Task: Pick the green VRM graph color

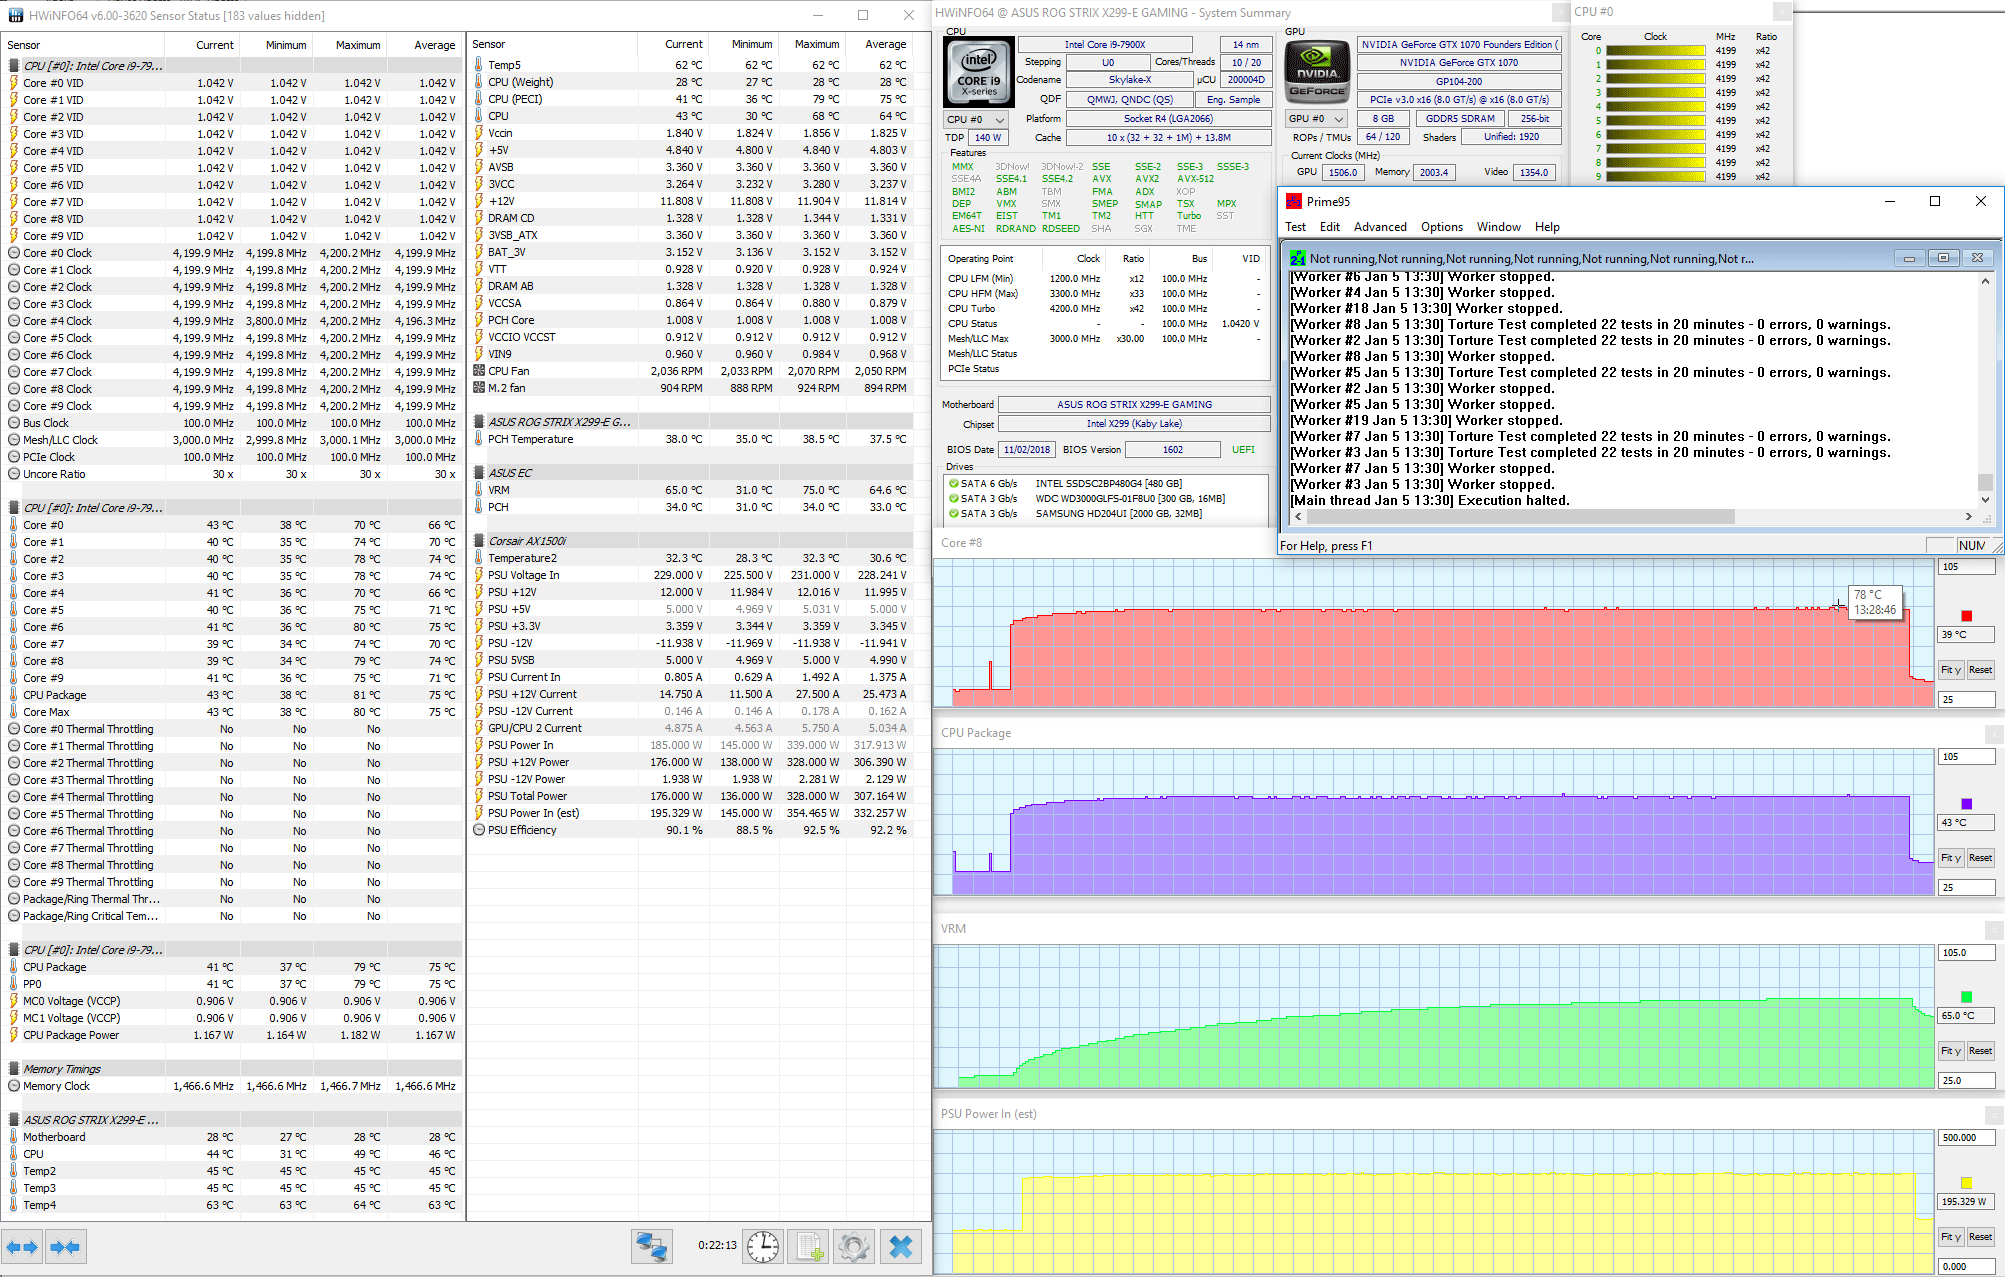Action: [1966, 997]
